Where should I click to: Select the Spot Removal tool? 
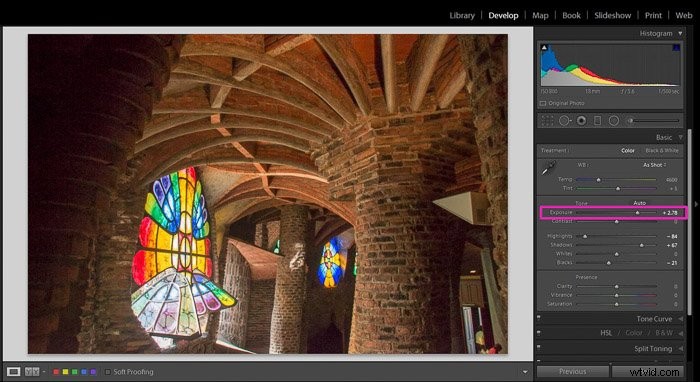565,120
